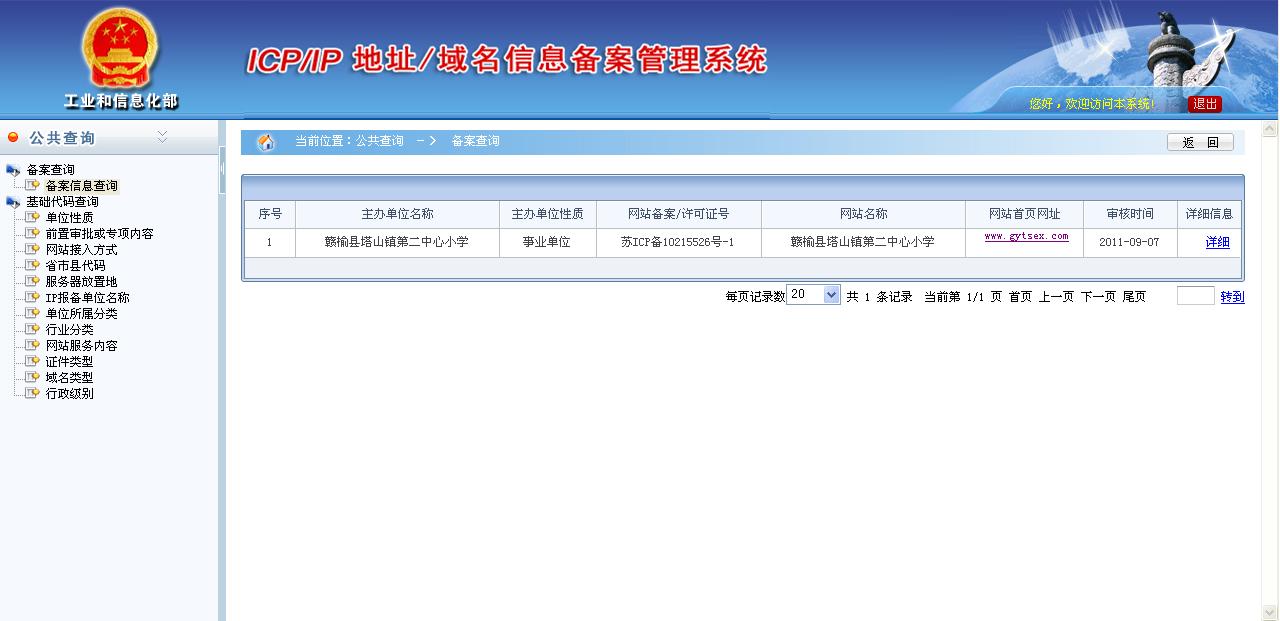Image resolution: width=1280 pixels, height=621 pixels.
Task: Click the icon beside 省市县代码
Action: pyautogui.click(x=33, y=265)
